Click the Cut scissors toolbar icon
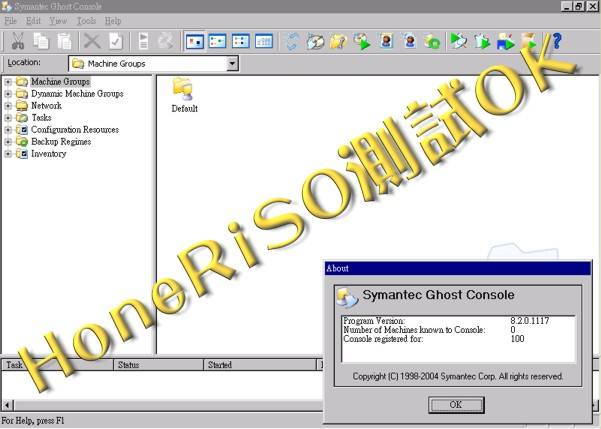The image size is (601, 429). [x=17, y=41]
